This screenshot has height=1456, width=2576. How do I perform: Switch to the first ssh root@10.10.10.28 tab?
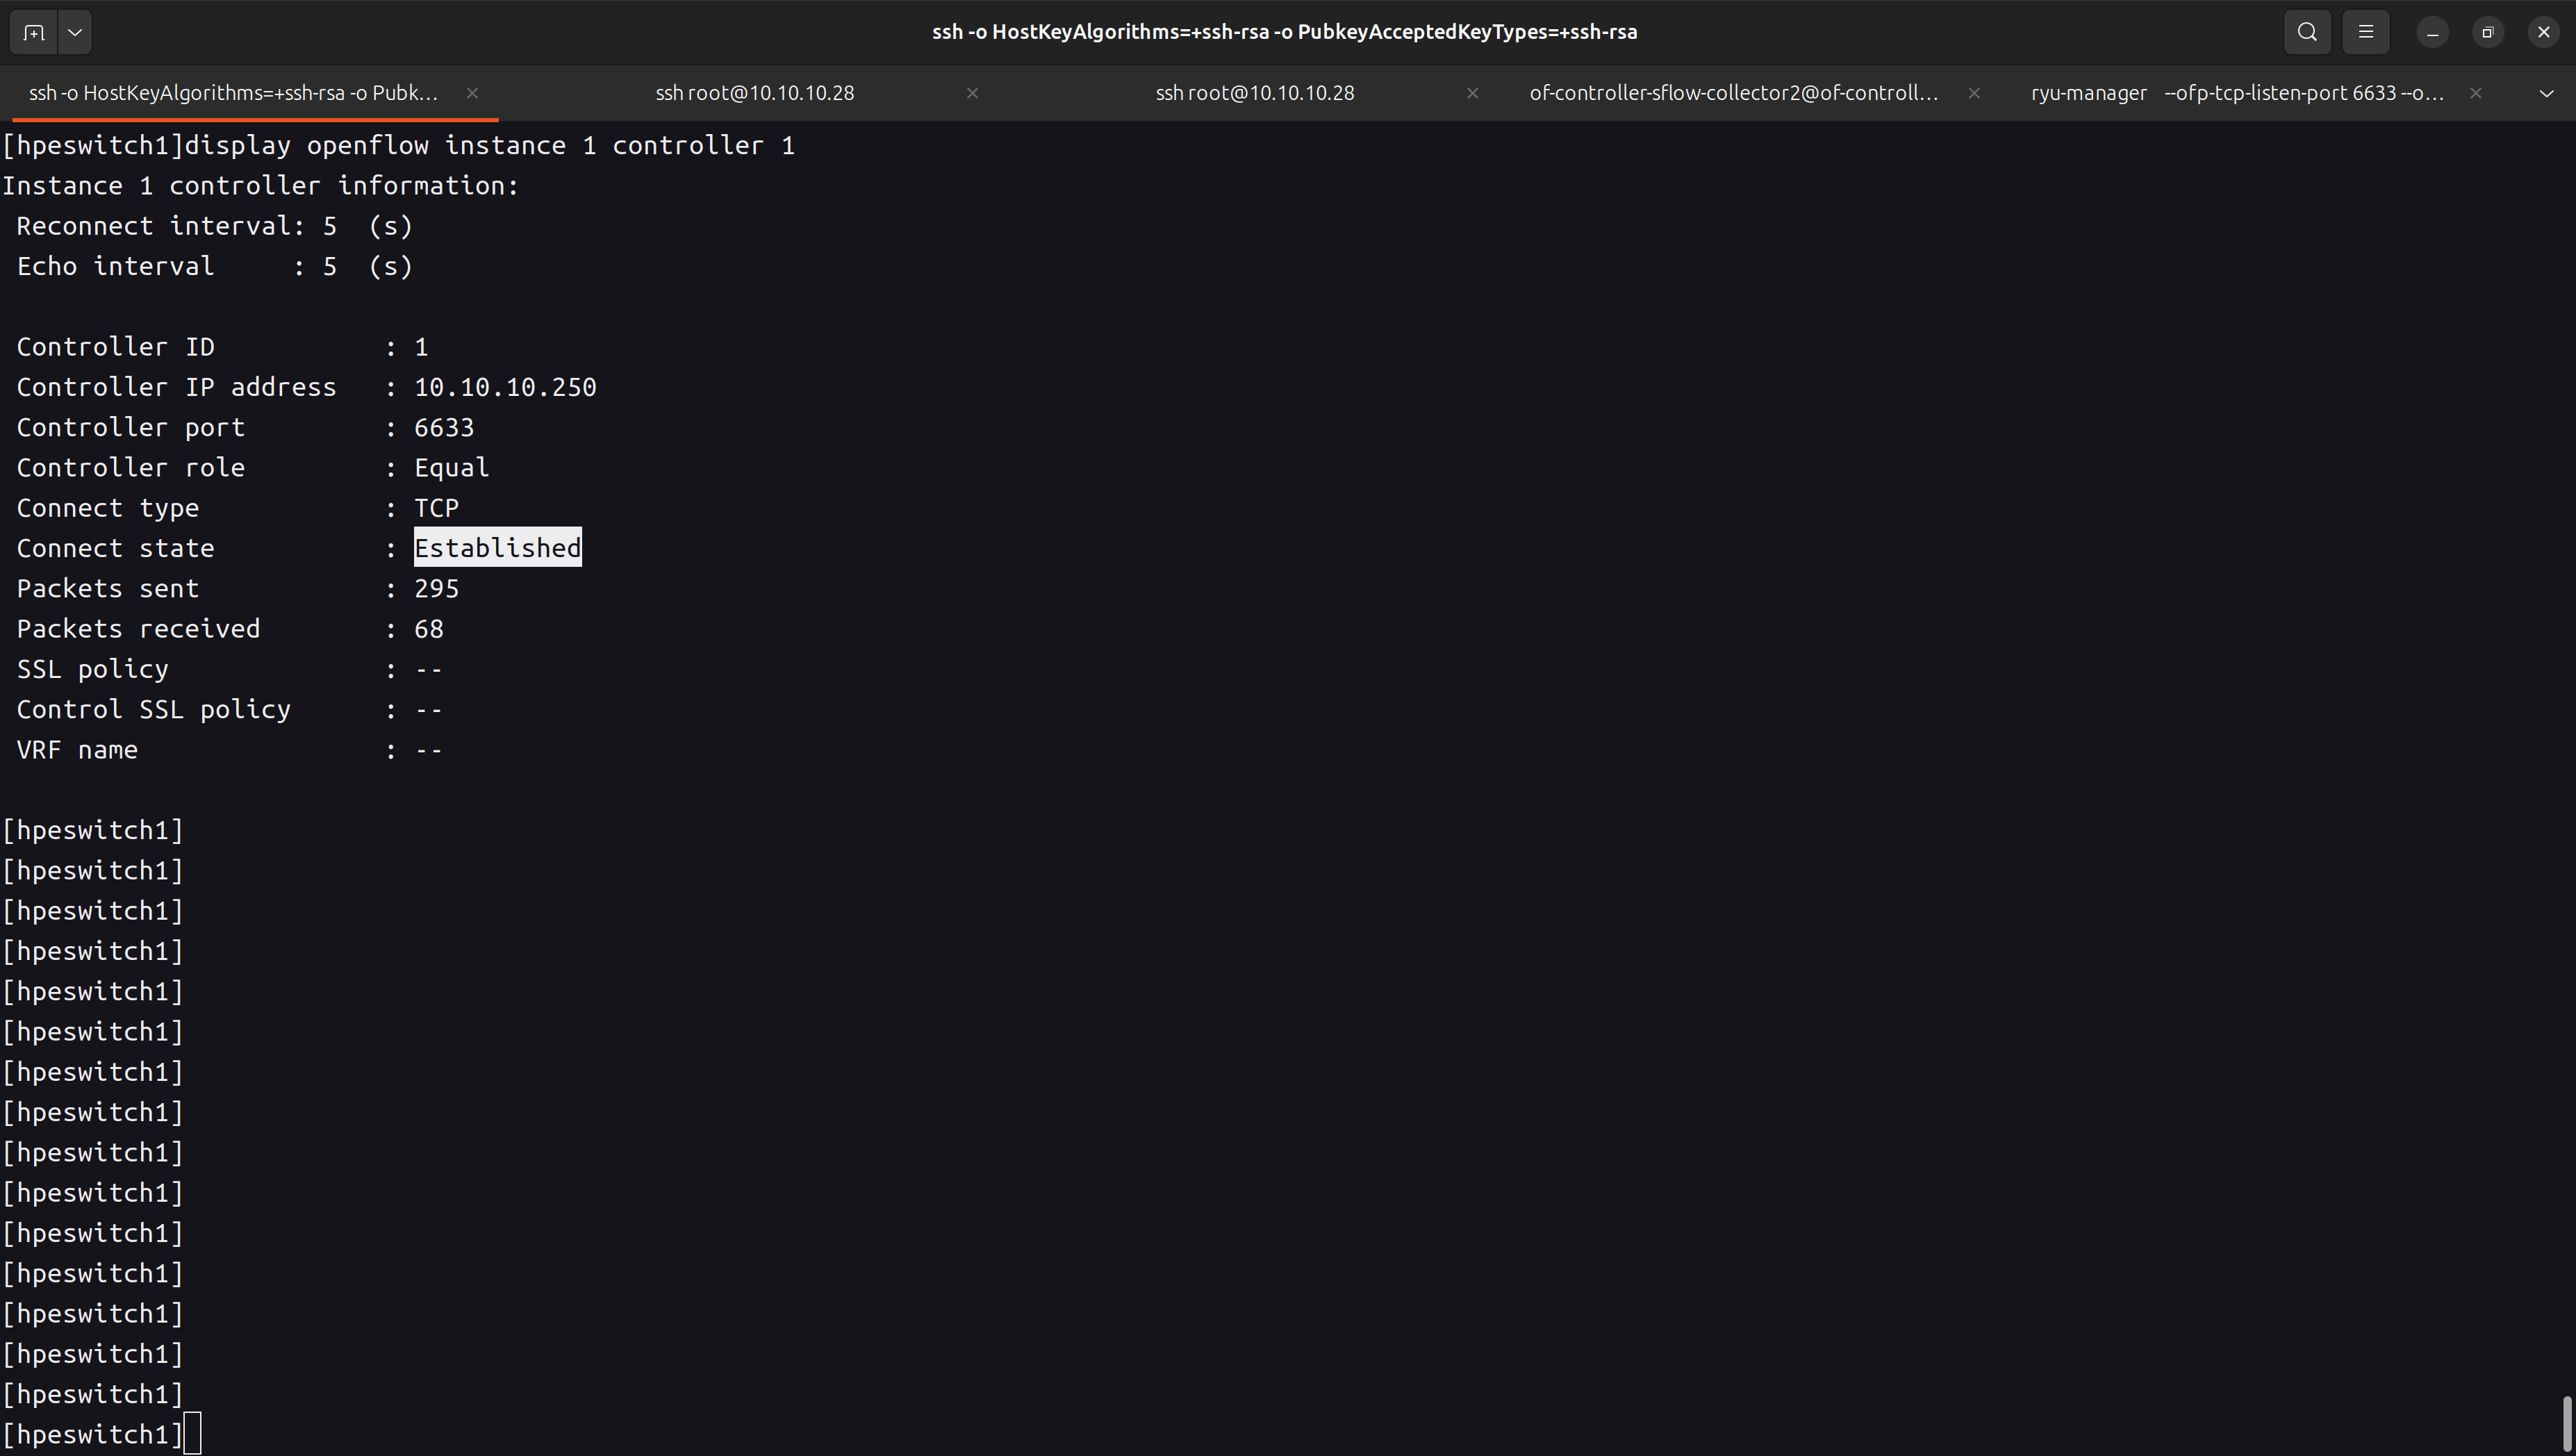pos(754,93)
